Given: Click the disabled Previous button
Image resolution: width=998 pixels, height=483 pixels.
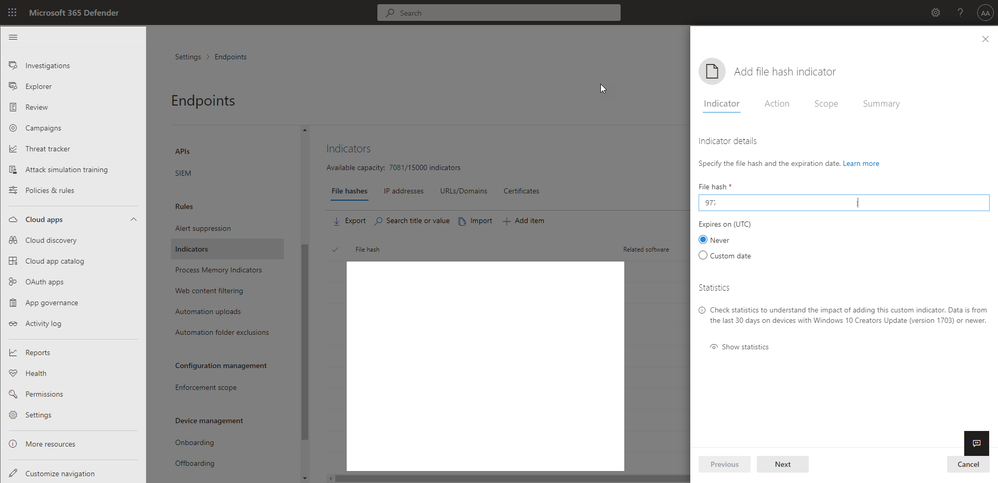Looking at the screenshot, I should click(724, 464).
